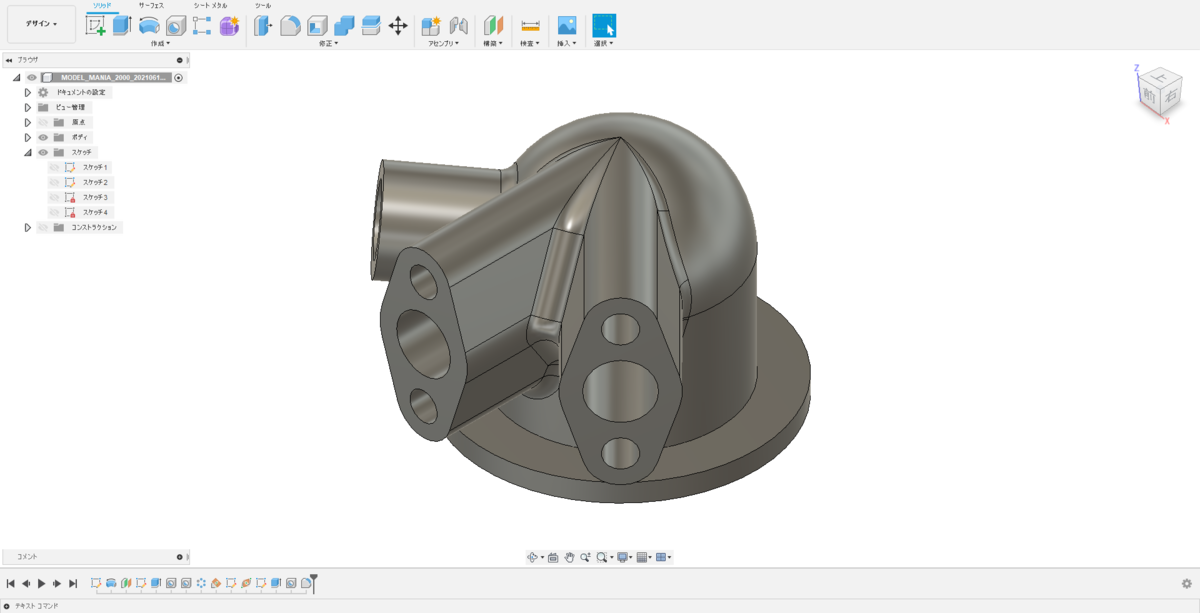This screenshot has height=613, width=1200.
Task: Open Display Settings monitor icon
Action: tap(622, 557)
